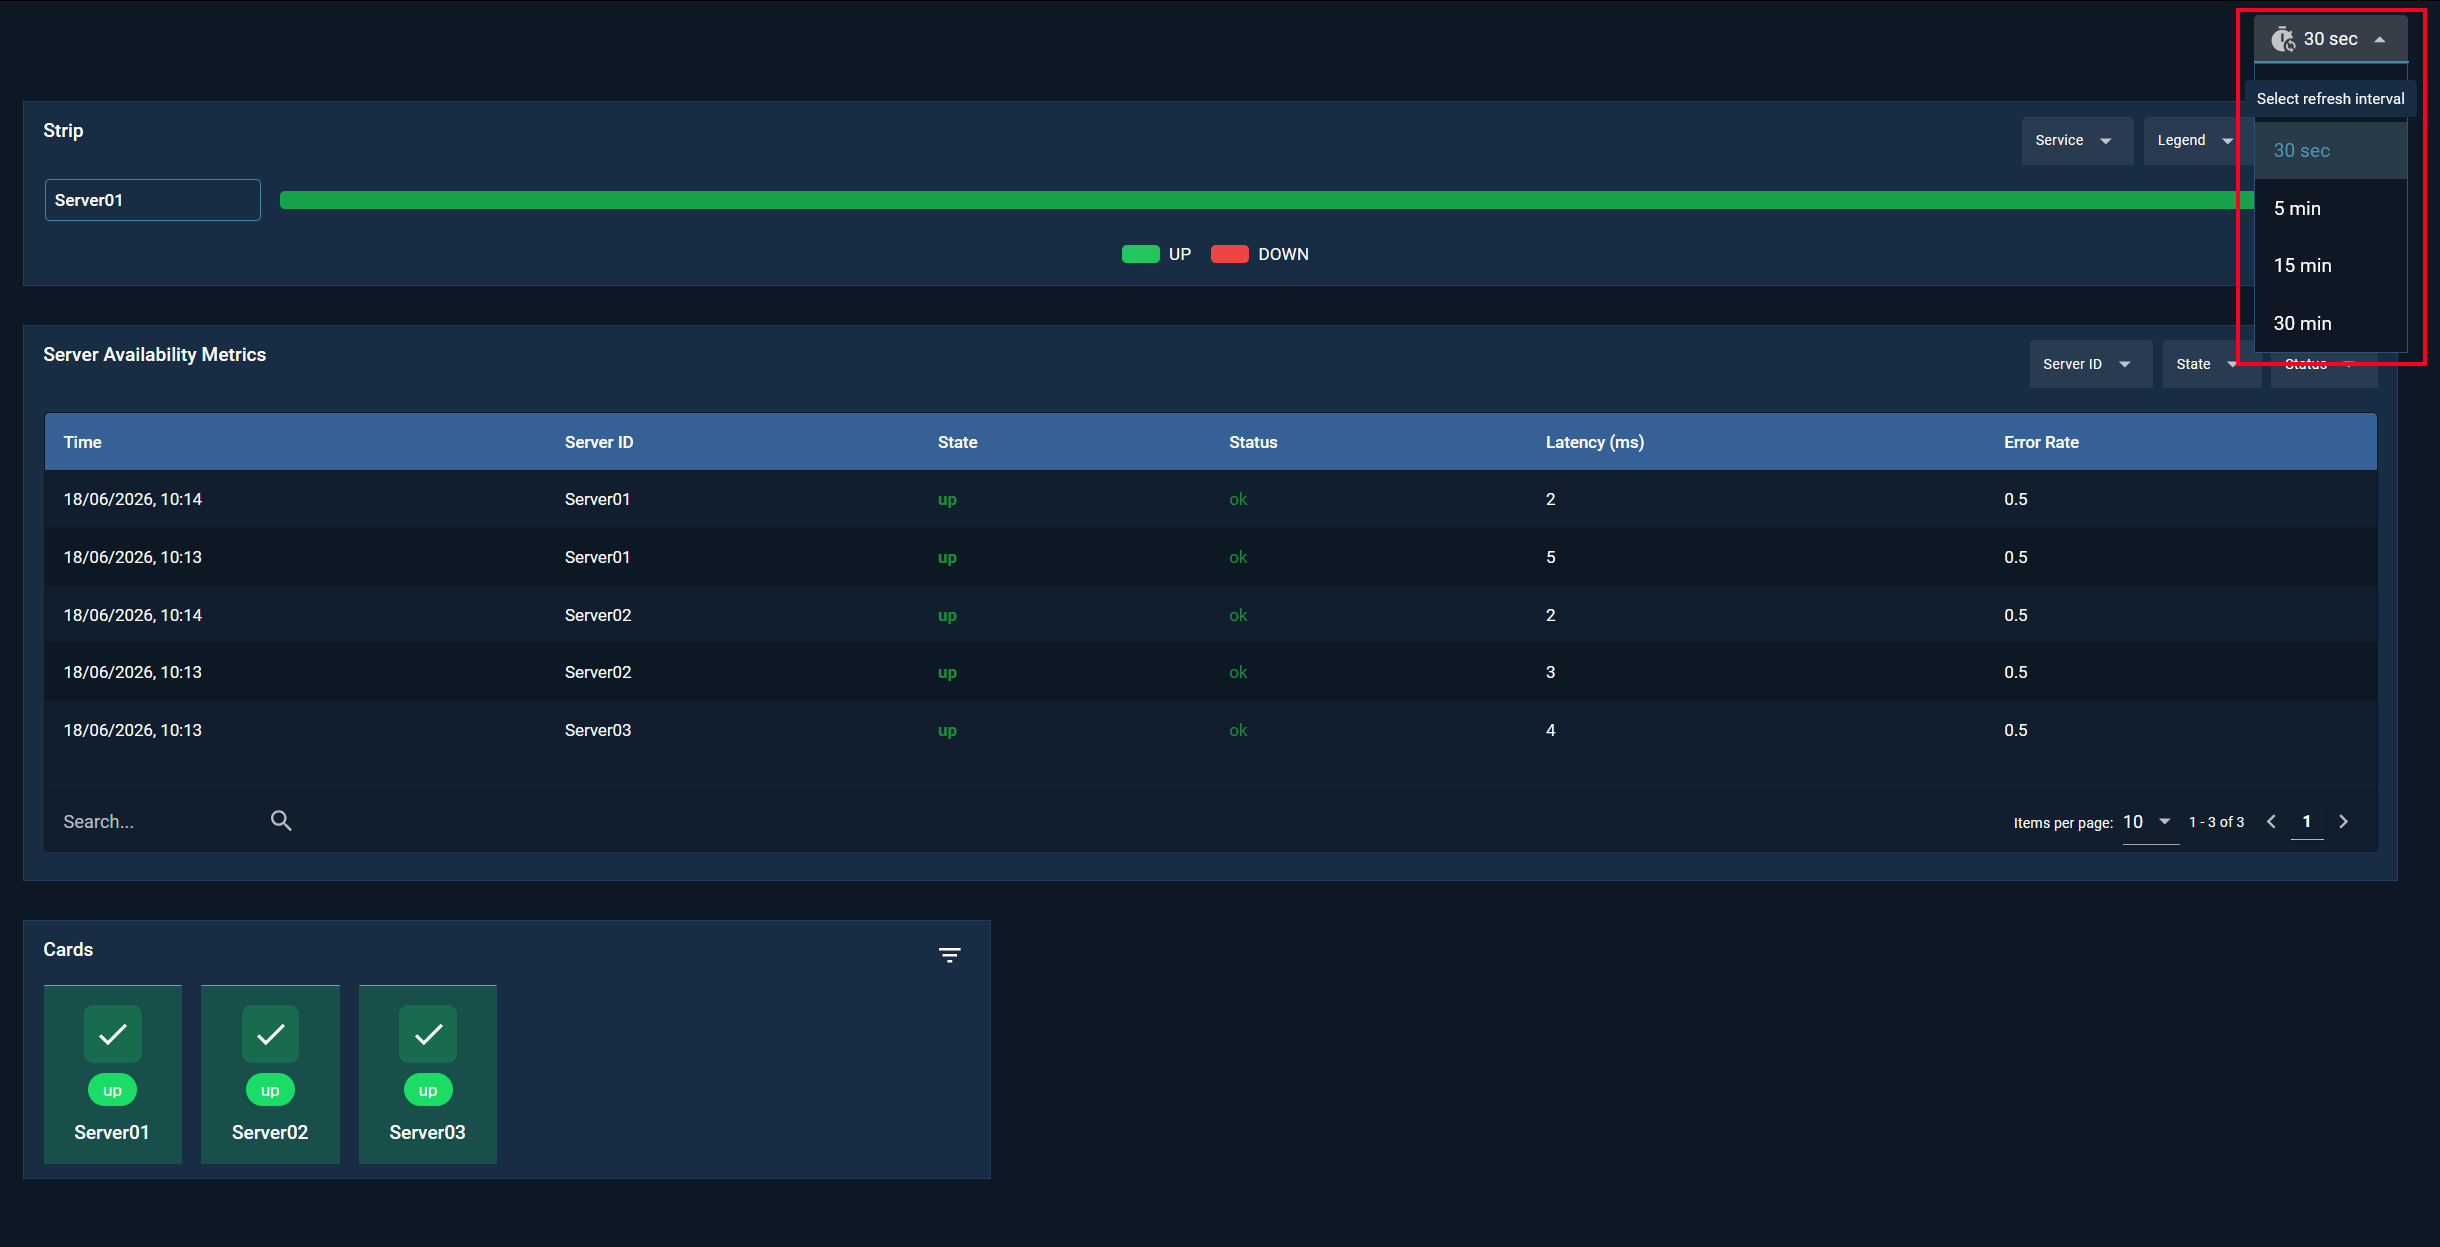The height and width of the screenshot is (1247, 2440).
Task: Click the up badge on Server03 card
Action: point(428,1090)
